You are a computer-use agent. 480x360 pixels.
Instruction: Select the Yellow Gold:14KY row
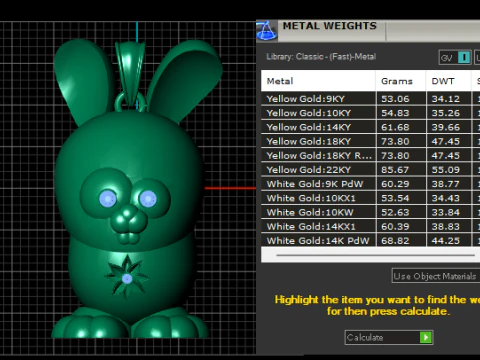click(370, 127)
